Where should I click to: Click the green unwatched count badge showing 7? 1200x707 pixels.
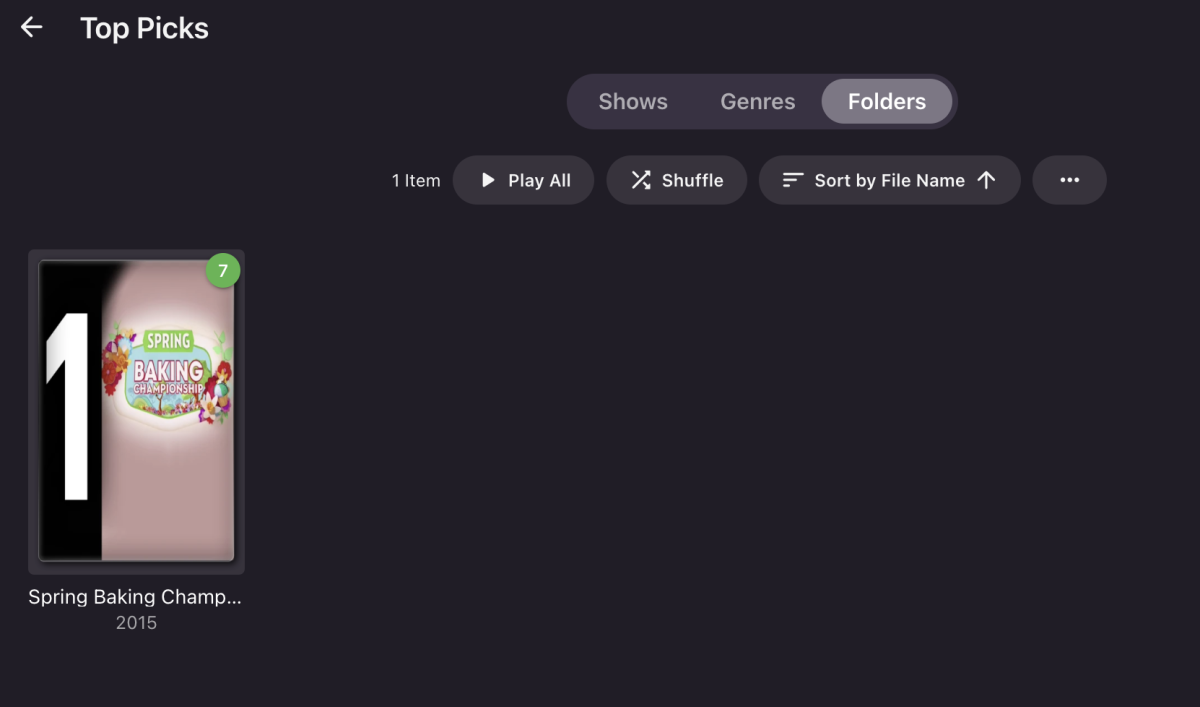coord(222,270)
